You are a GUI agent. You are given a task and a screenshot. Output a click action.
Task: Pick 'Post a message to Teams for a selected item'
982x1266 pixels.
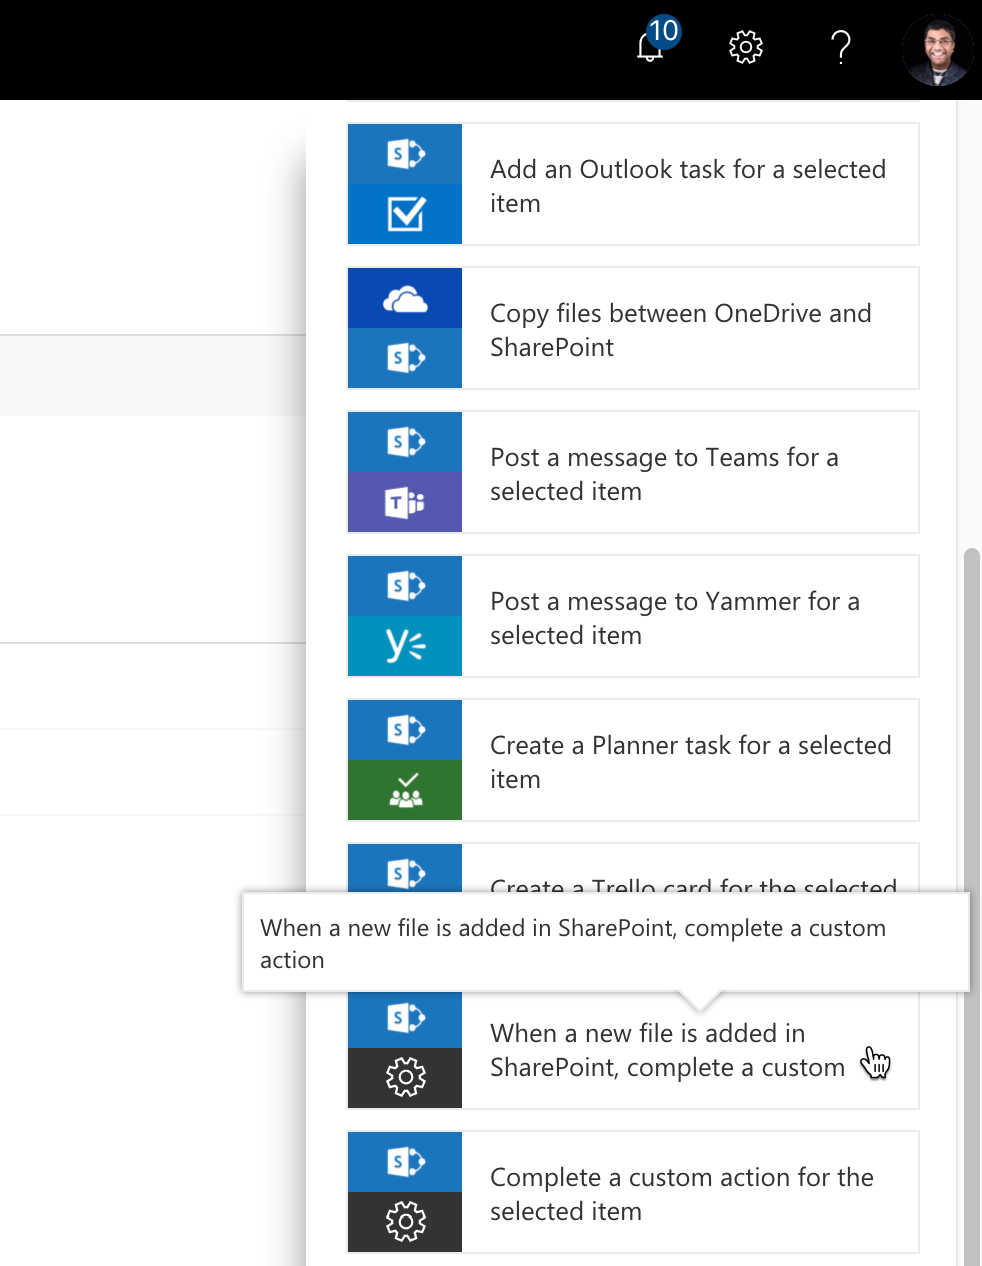click(x=664, y=473)
